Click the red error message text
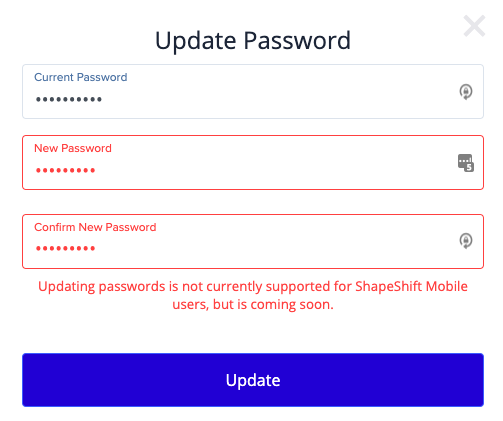The width and height of the screenshot is (503, 421). pyautogui.click(x=253, y=295)
